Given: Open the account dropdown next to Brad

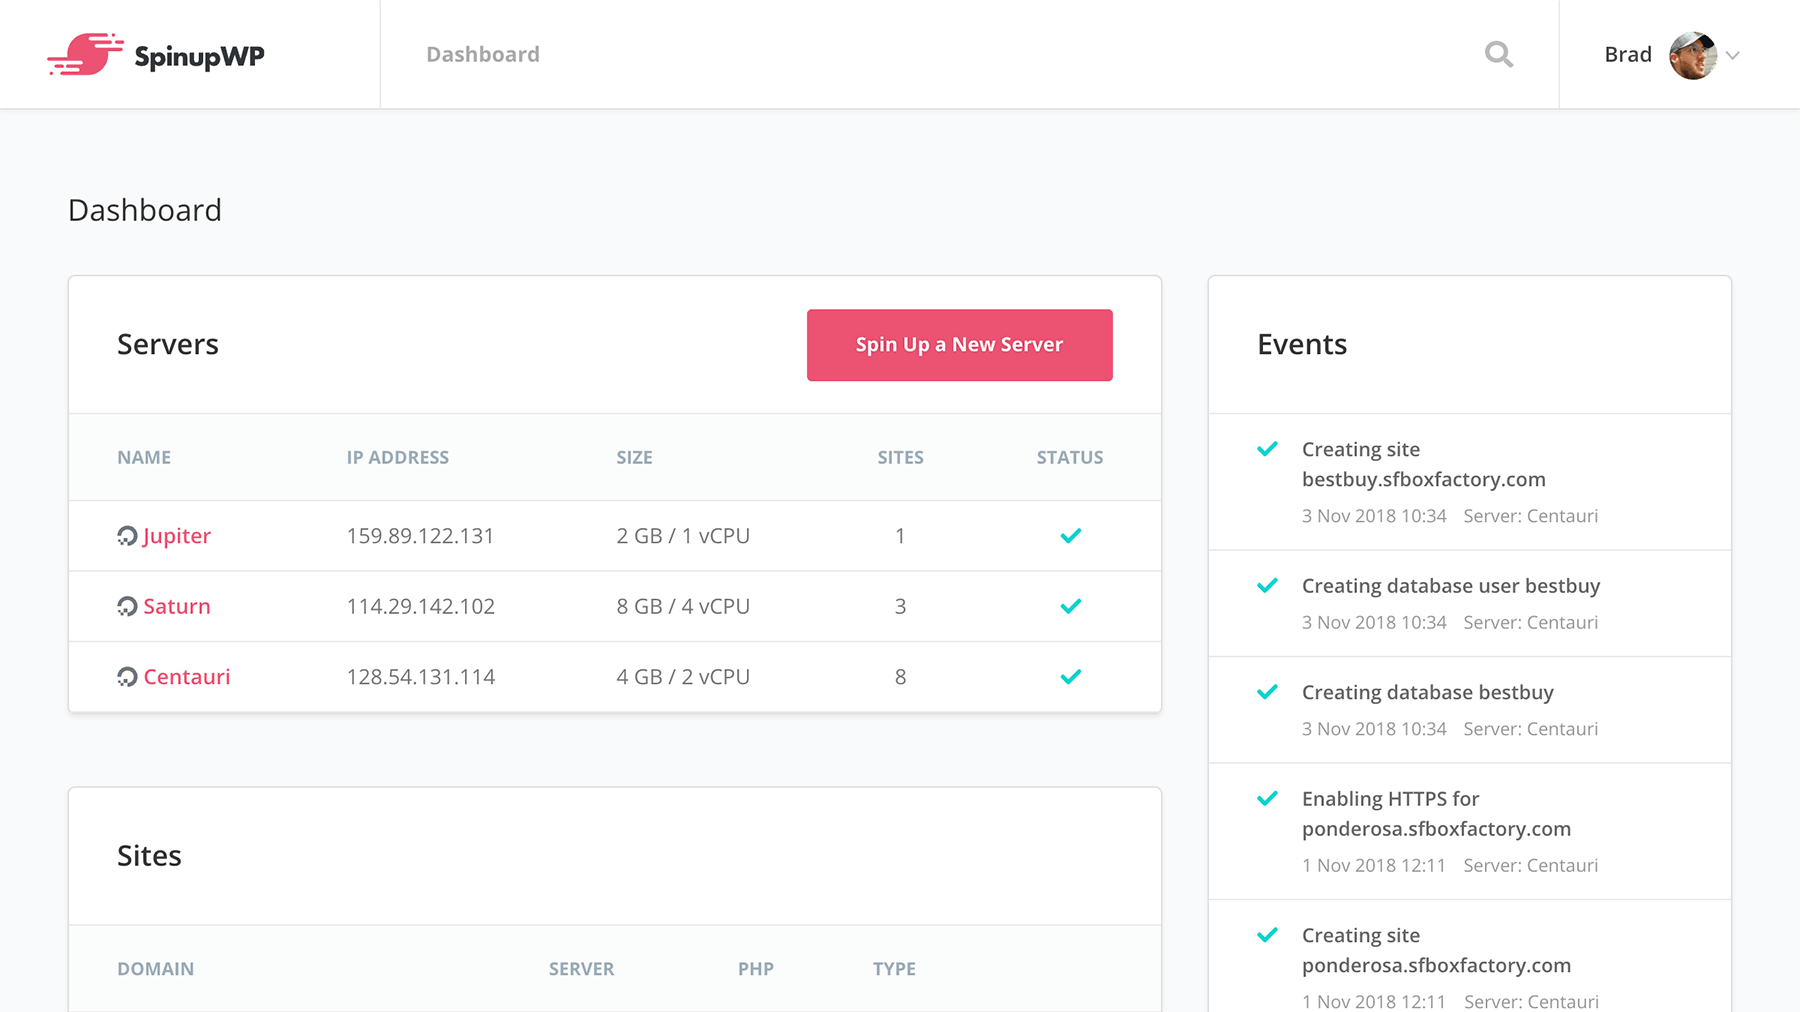Looking at the screenshot, I should 1733,56.
